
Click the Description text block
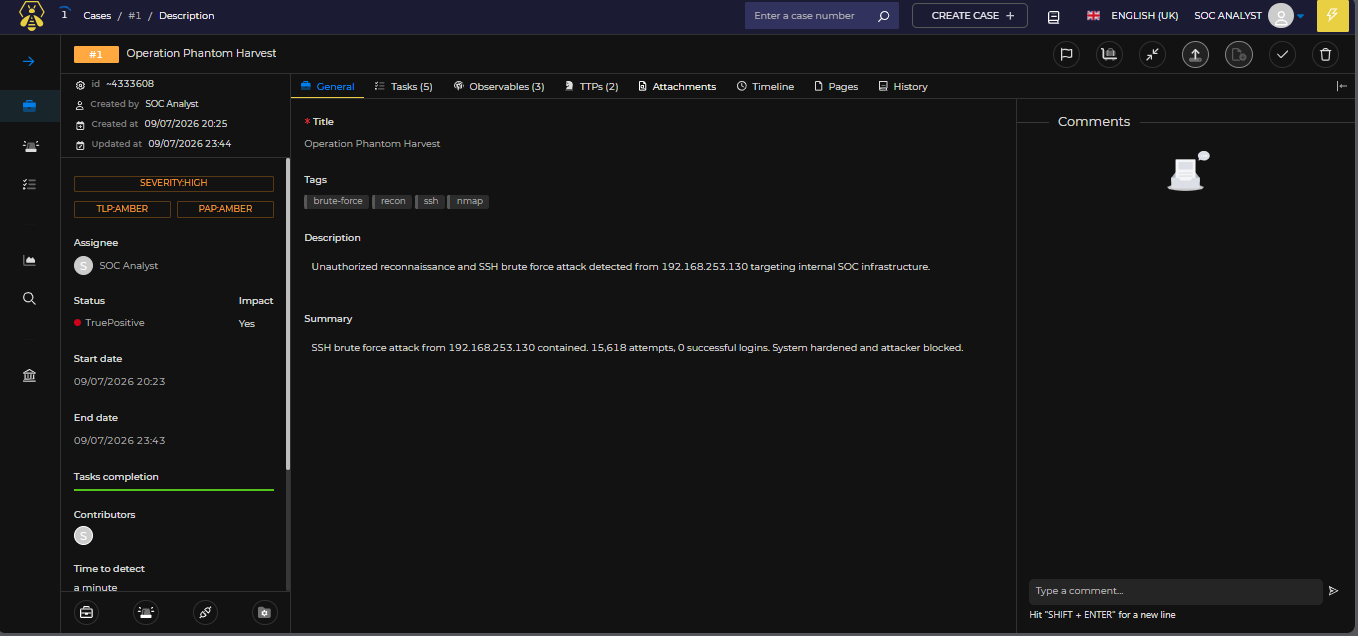pyautogui.click(x=620, y=267)
